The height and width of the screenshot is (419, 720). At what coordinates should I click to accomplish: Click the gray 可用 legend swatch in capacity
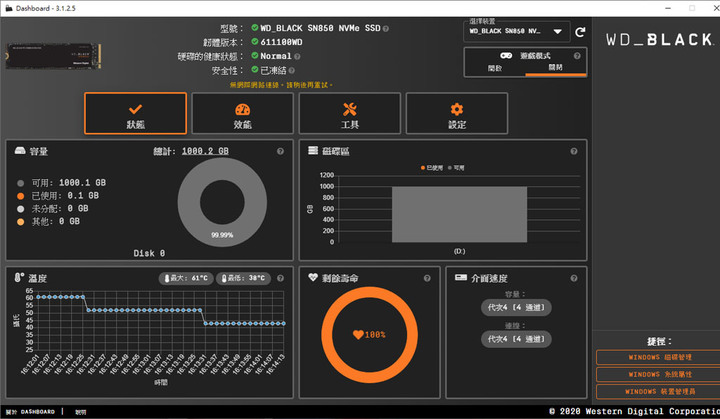click(x=20, y=183)
